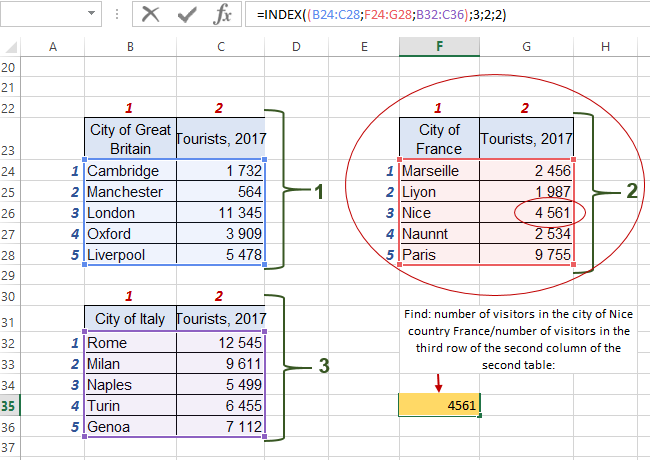
Task: Click the London city cell
Action: click(x=130, y=213)
